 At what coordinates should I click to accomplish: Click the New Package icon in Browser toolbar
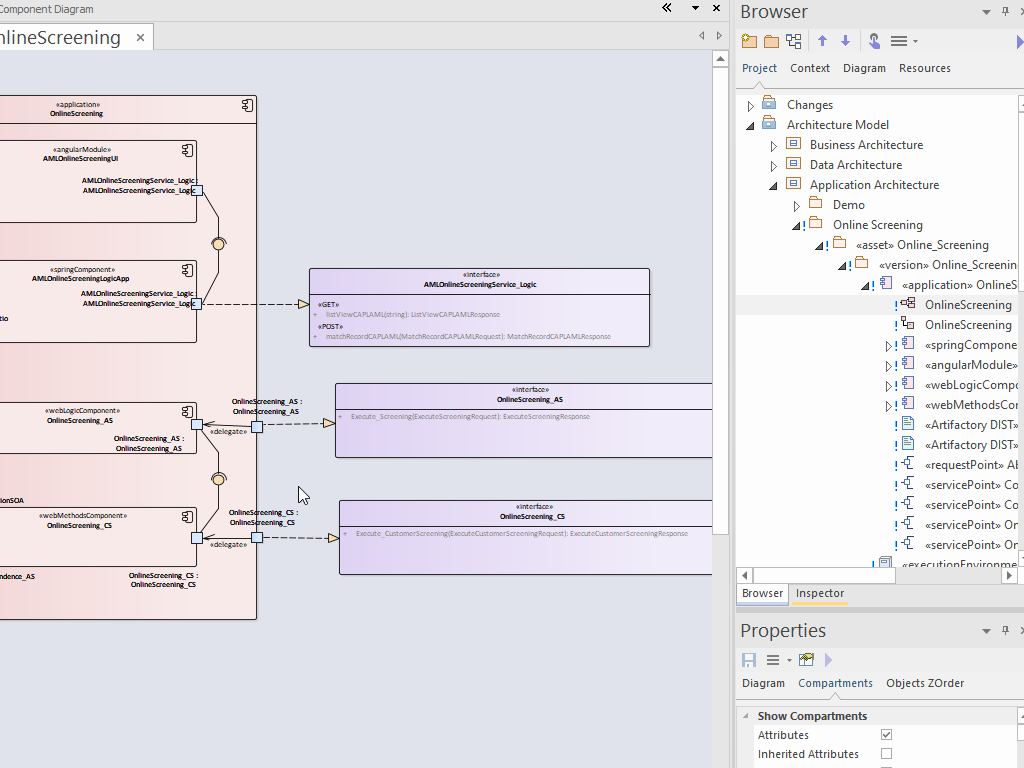[x=749, y=42]
